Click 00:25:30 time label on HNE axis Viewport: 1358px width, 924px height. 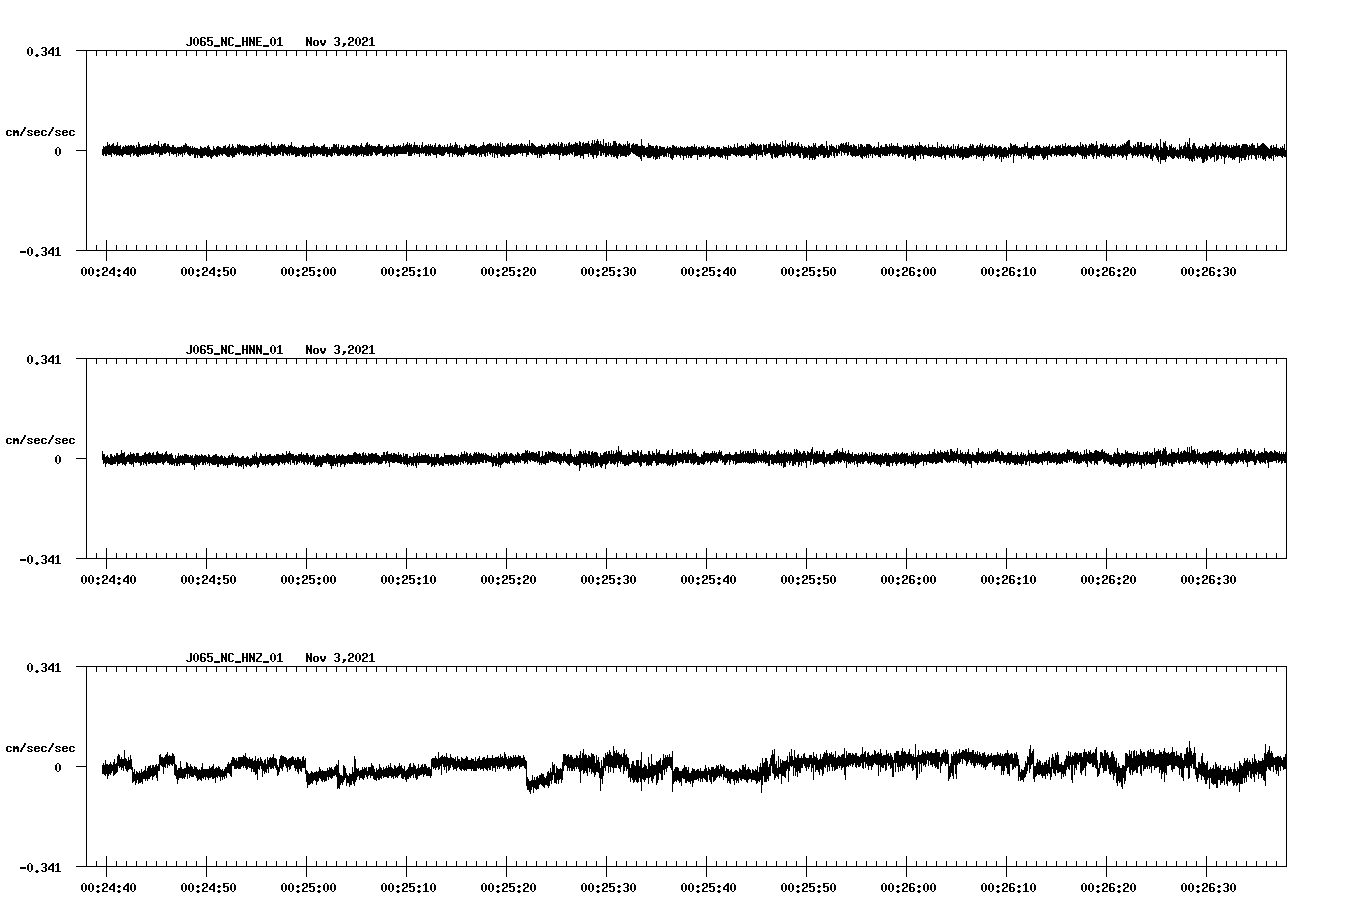tap(608, 272)
